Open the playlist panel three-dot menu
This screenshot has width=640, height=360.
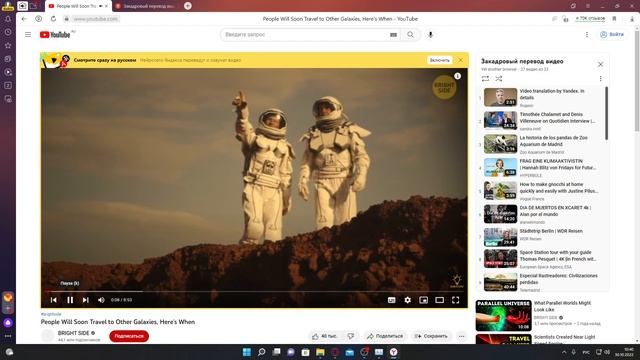[600, 78]
